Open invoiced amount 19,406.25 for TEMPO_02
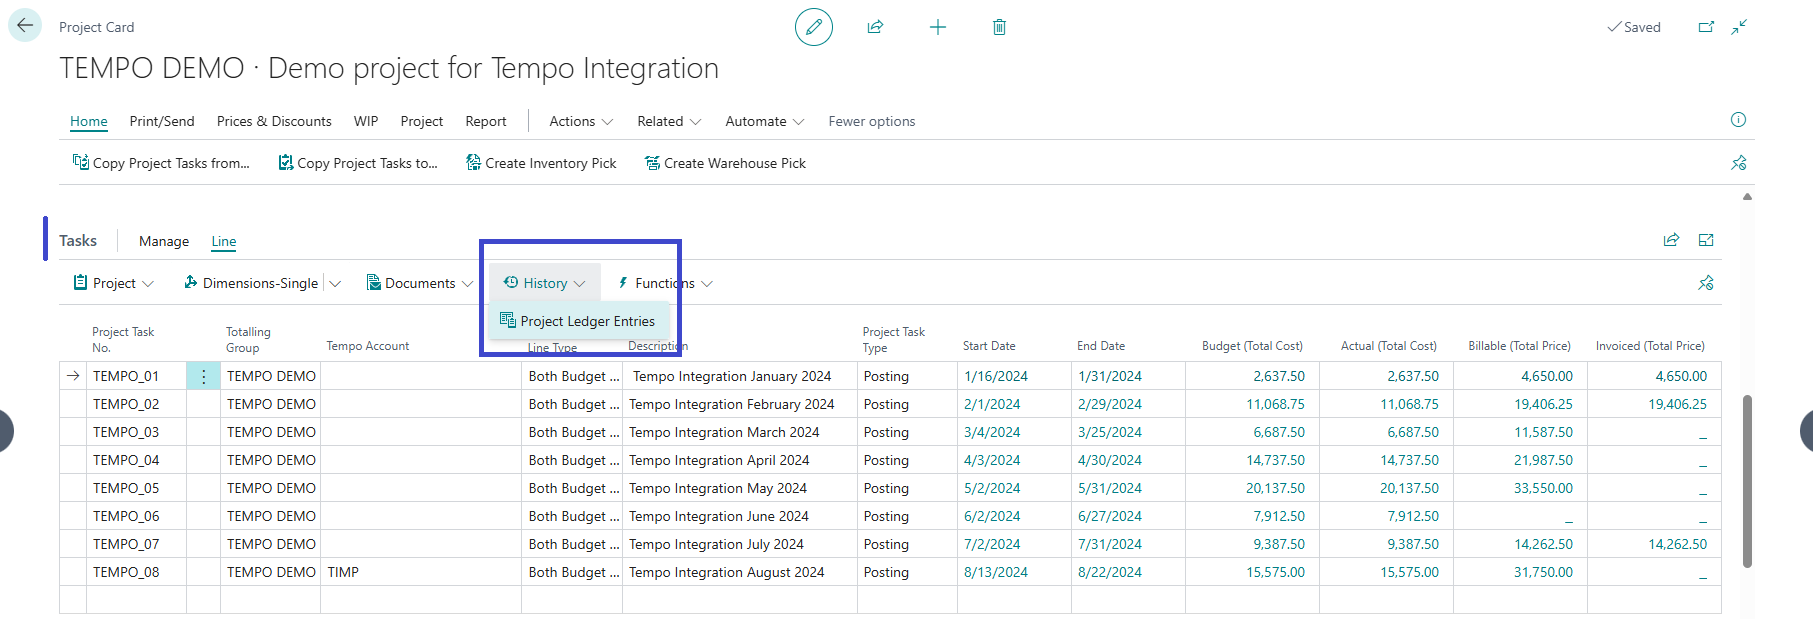This screenshot has height=619, width=1813. 1677,404
